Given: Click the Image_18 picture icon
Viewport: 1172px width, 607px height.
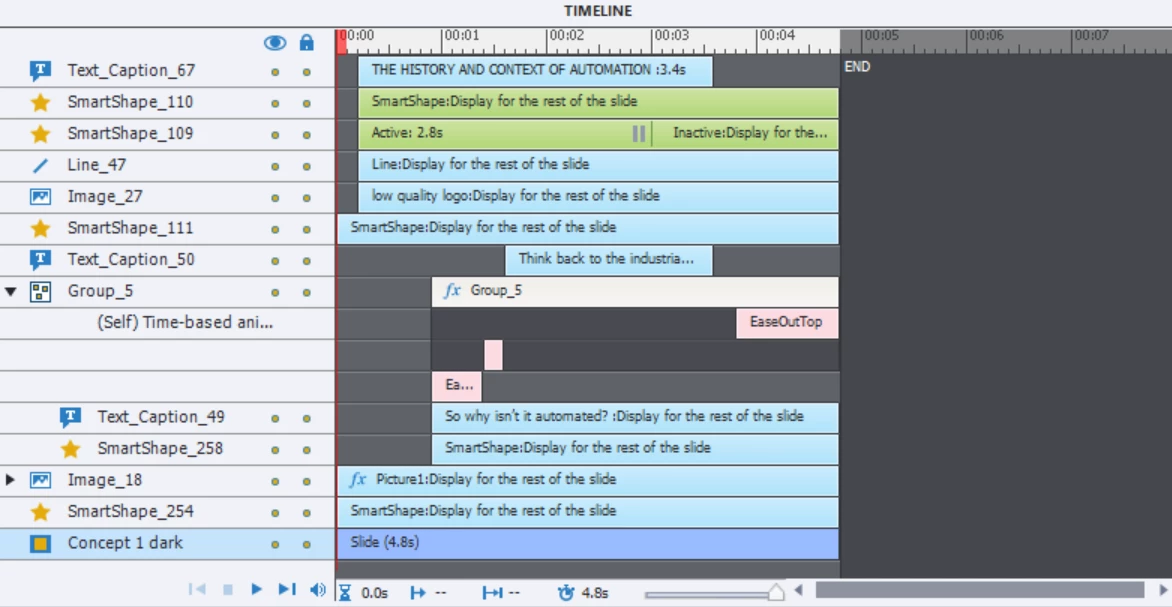Looking at the screenshot, I should 40,480.
